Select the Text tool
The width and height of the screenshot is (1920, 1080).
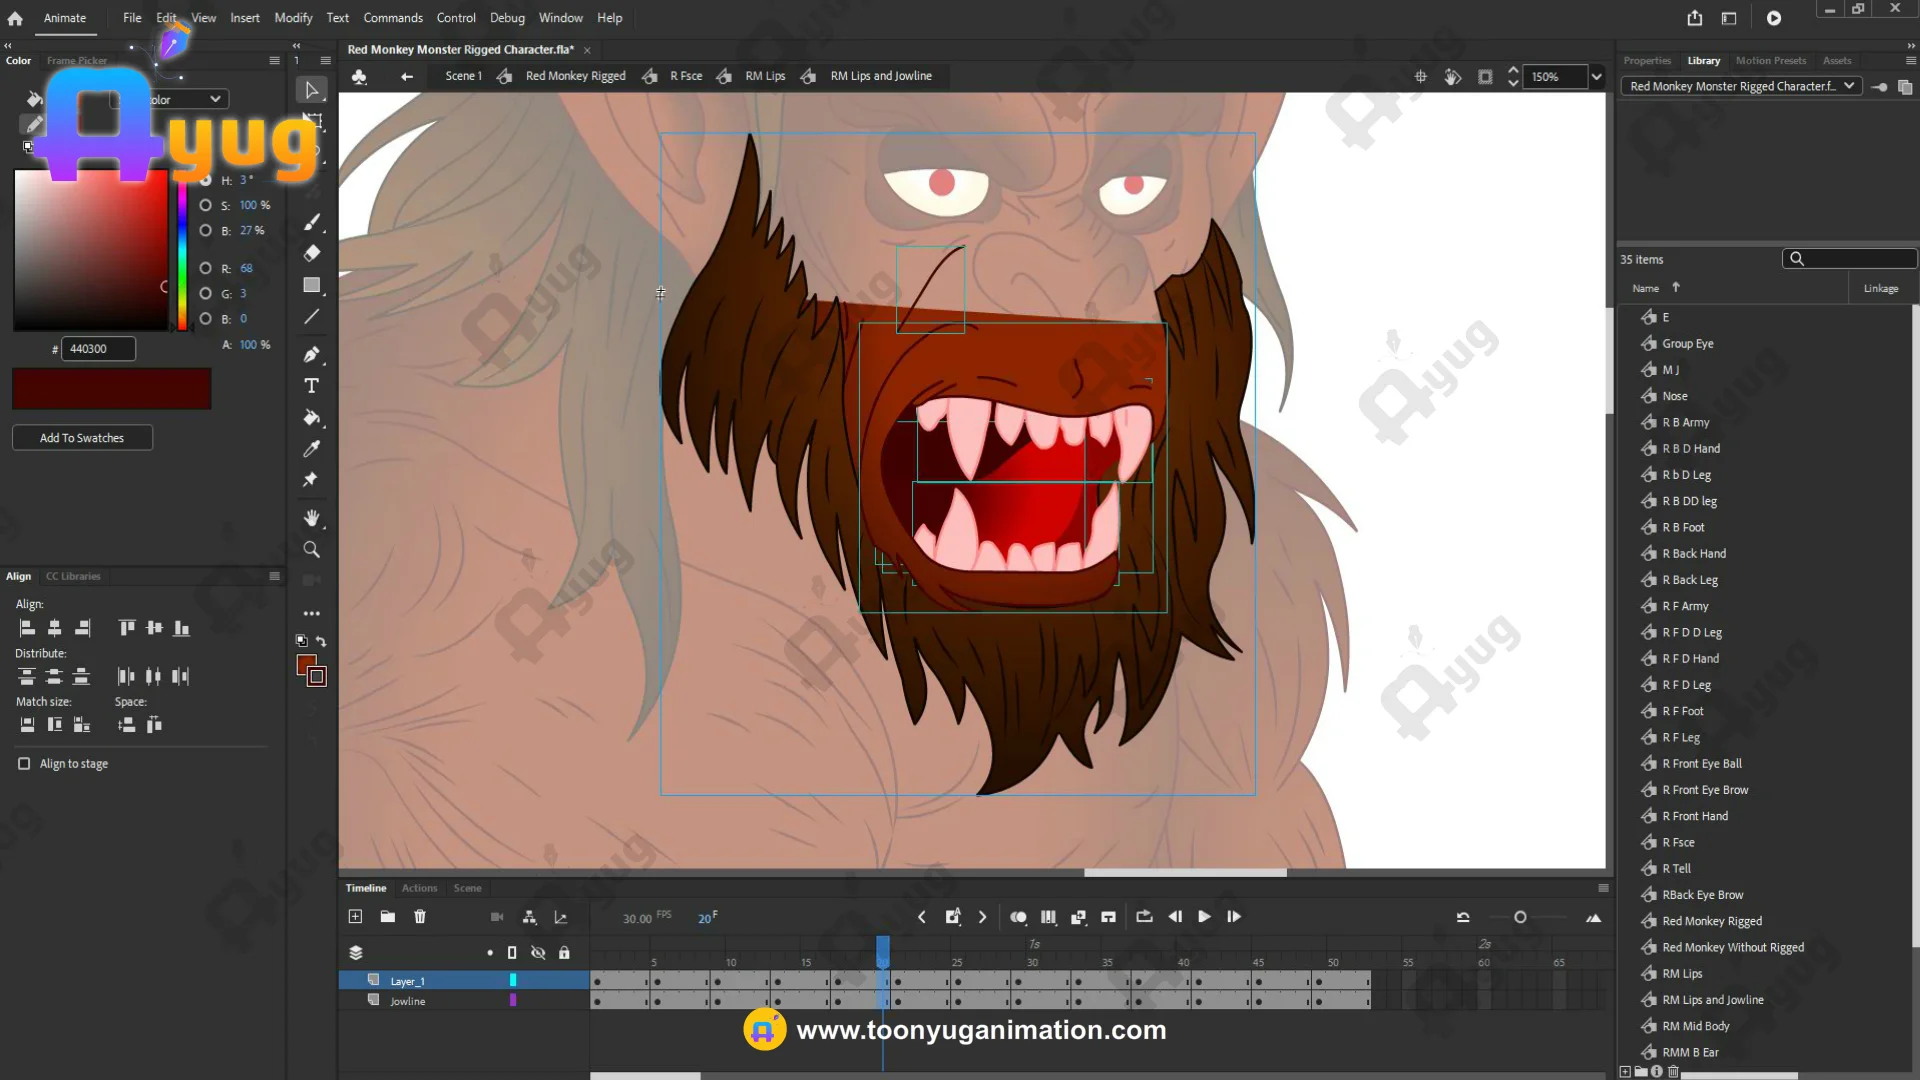point(312,386)
